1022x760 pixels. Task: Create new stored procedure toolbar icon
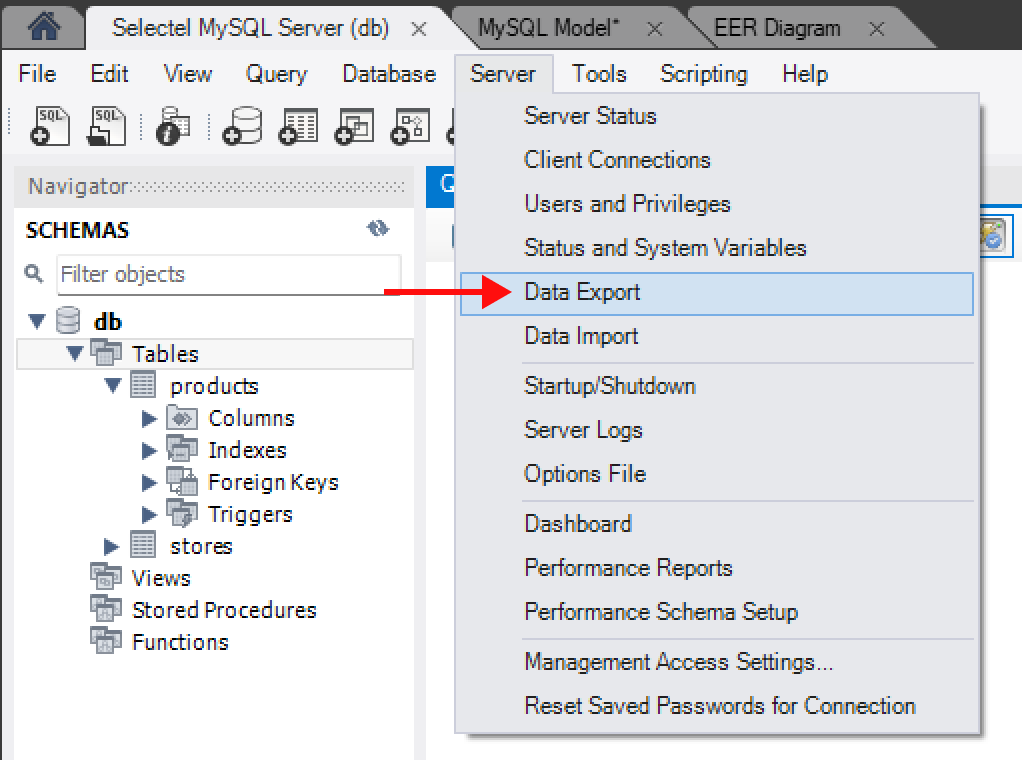click(411, 126)
